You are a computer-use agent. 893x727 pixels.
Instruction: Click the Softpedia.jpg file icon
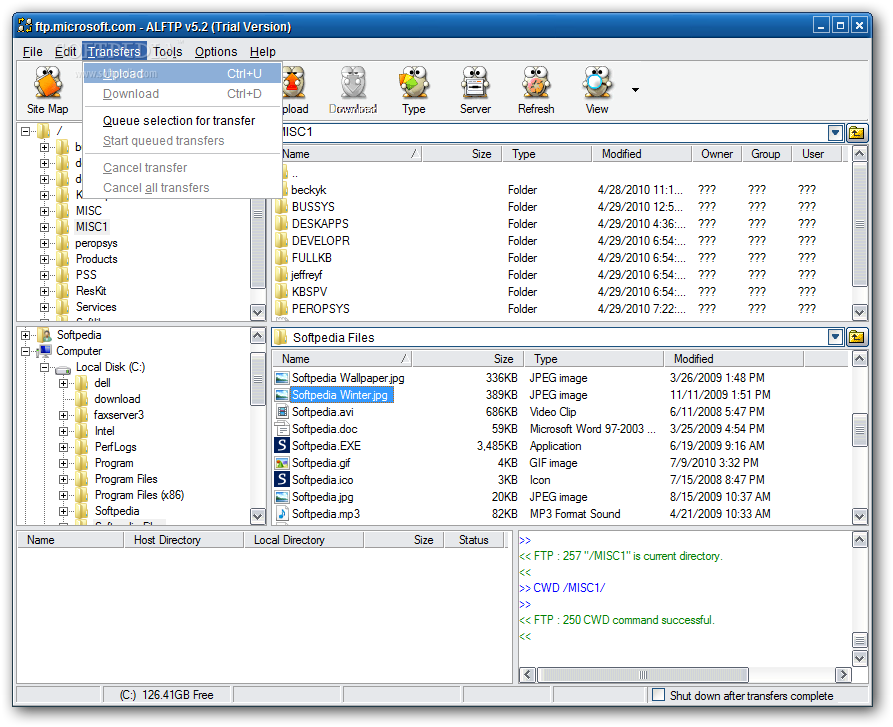point(281,497)
